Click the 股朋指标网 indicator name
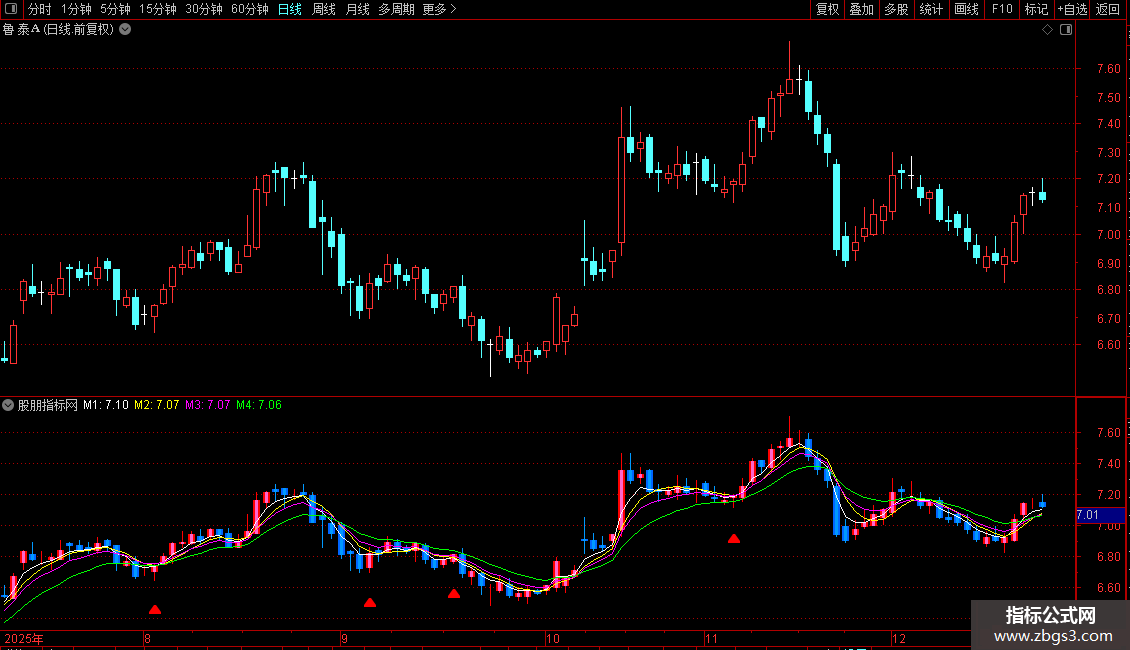Image resolution: width=1130 pixels, height=650 pixels. [48, 405]
